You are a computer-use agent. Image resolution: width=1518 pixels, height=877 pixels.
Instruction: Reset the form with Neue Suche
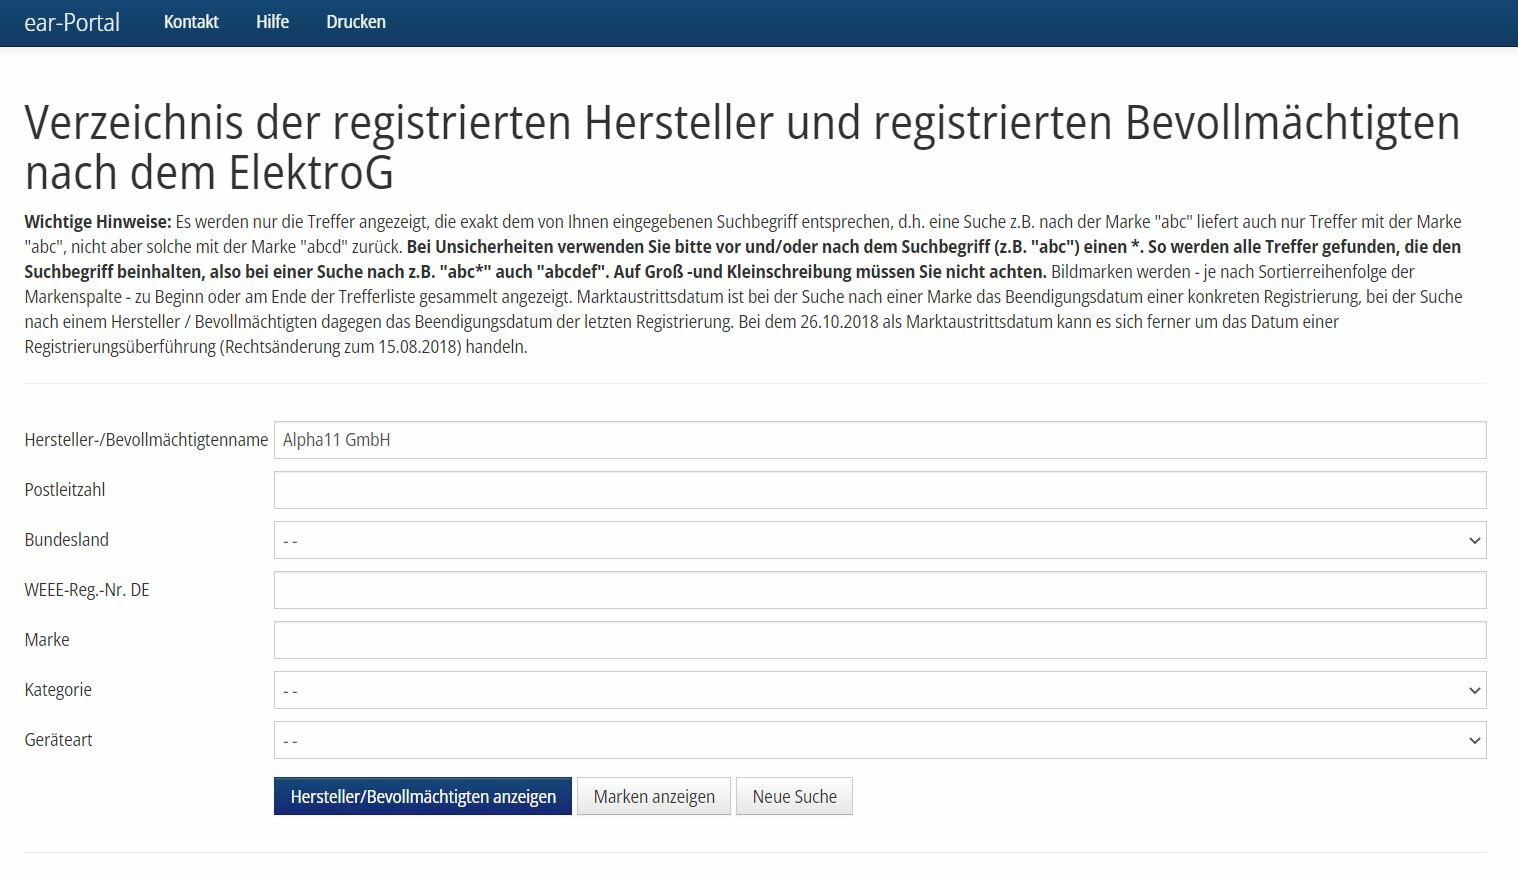[x=794, y=797]
